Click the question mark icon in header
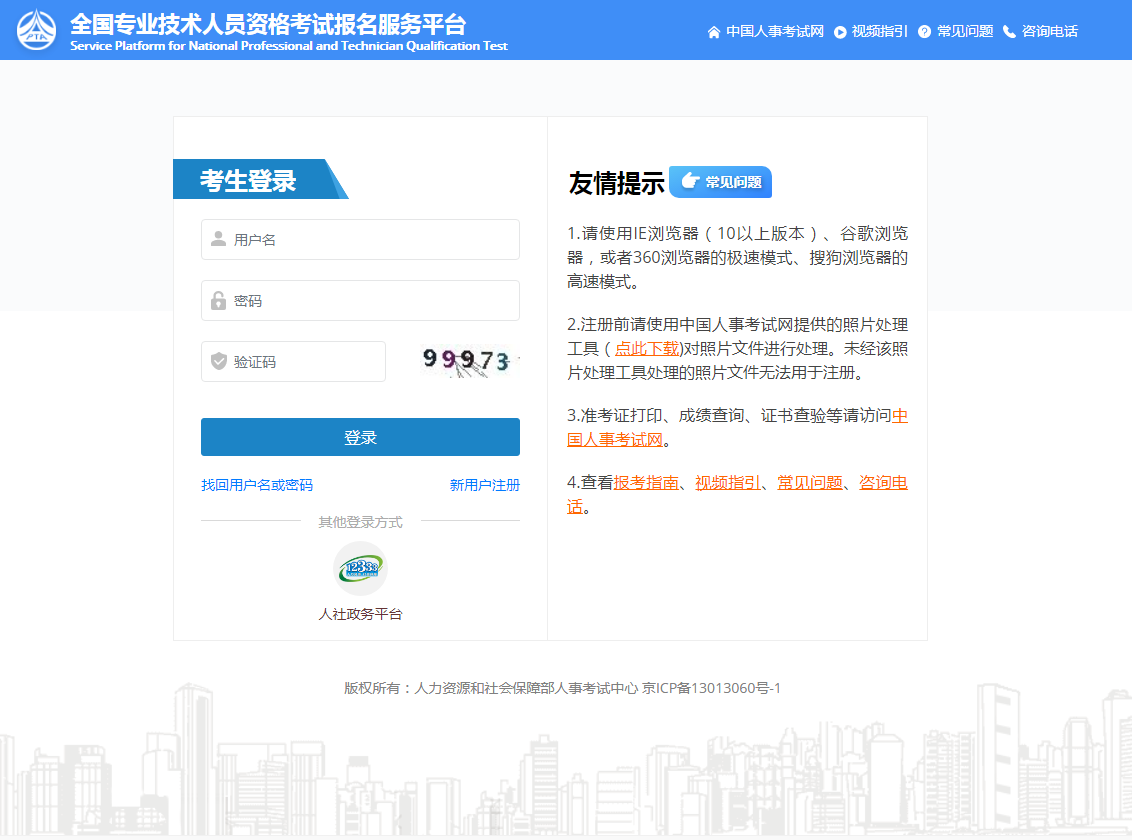 pos(924,32)
